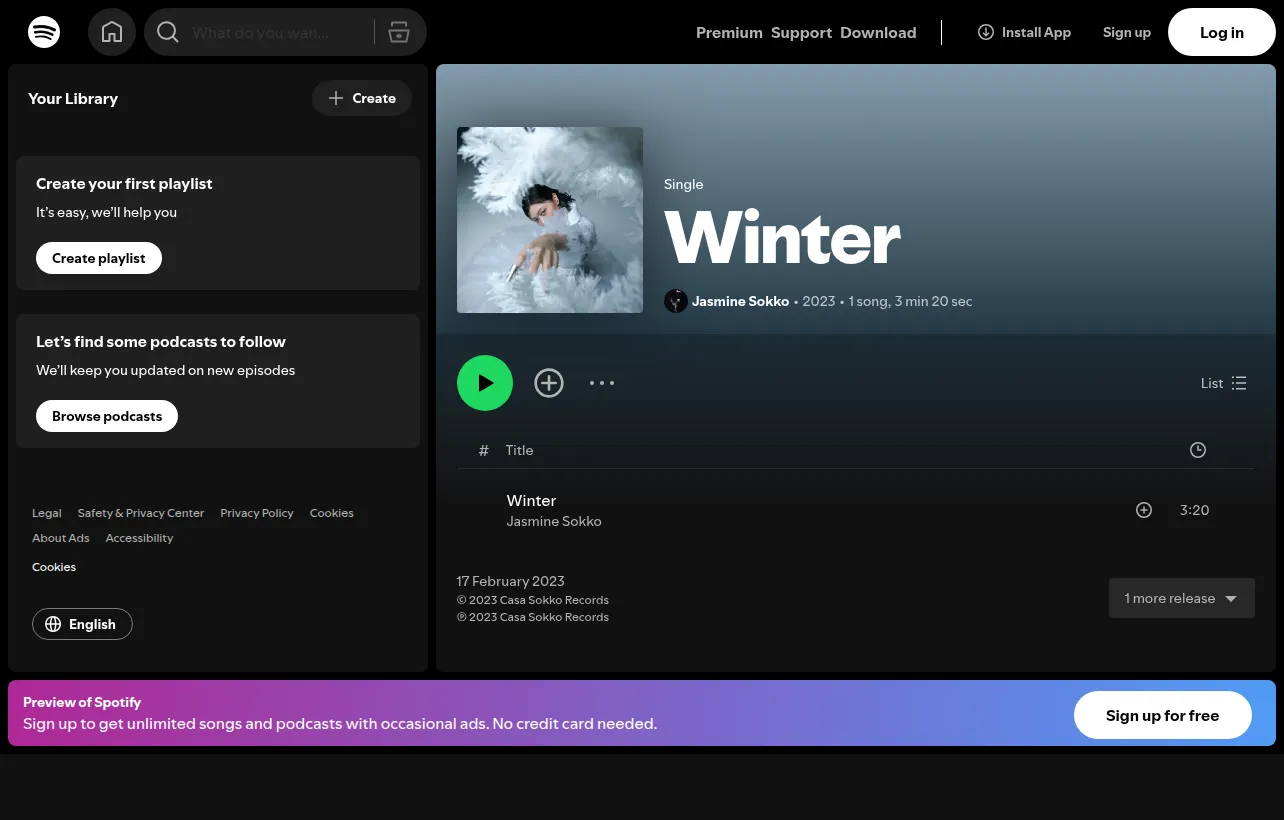Open the About Ads link
The height and width of the screenshot is (820, 1284).
click(x=61, y=538)
